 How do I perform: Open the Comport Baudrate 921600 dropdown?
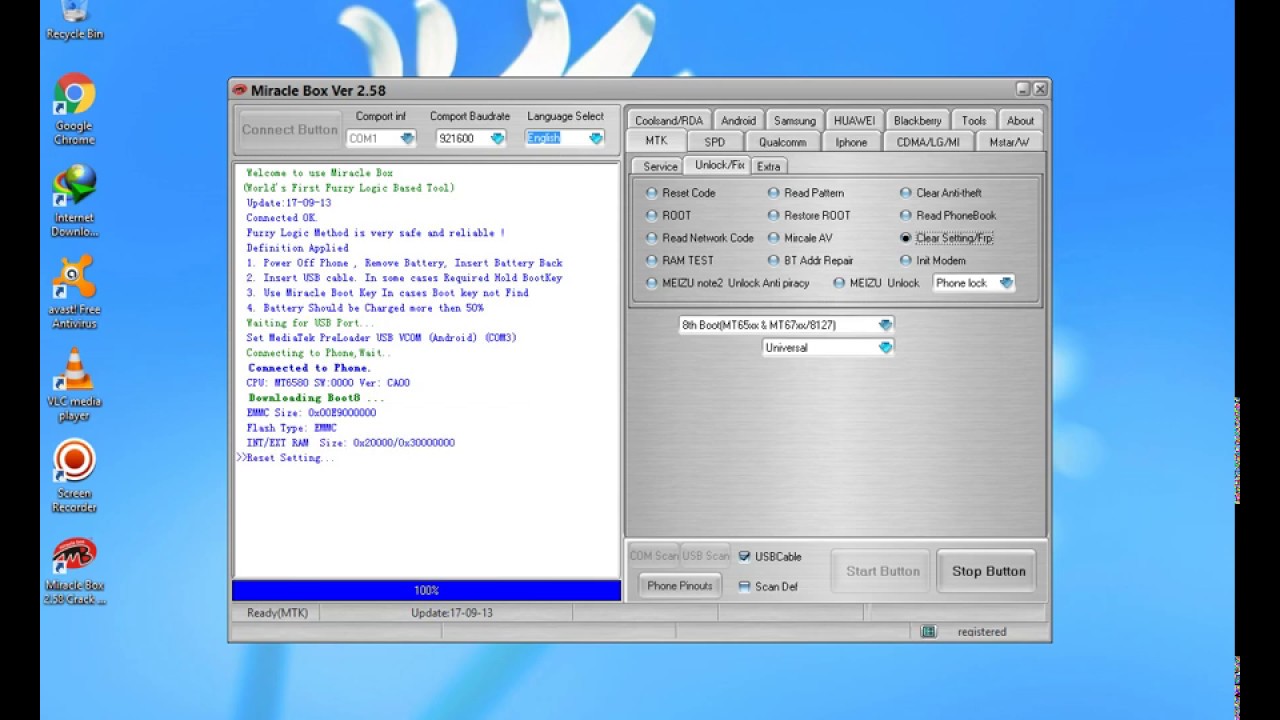pyautogui.click(x=471, y=138)
